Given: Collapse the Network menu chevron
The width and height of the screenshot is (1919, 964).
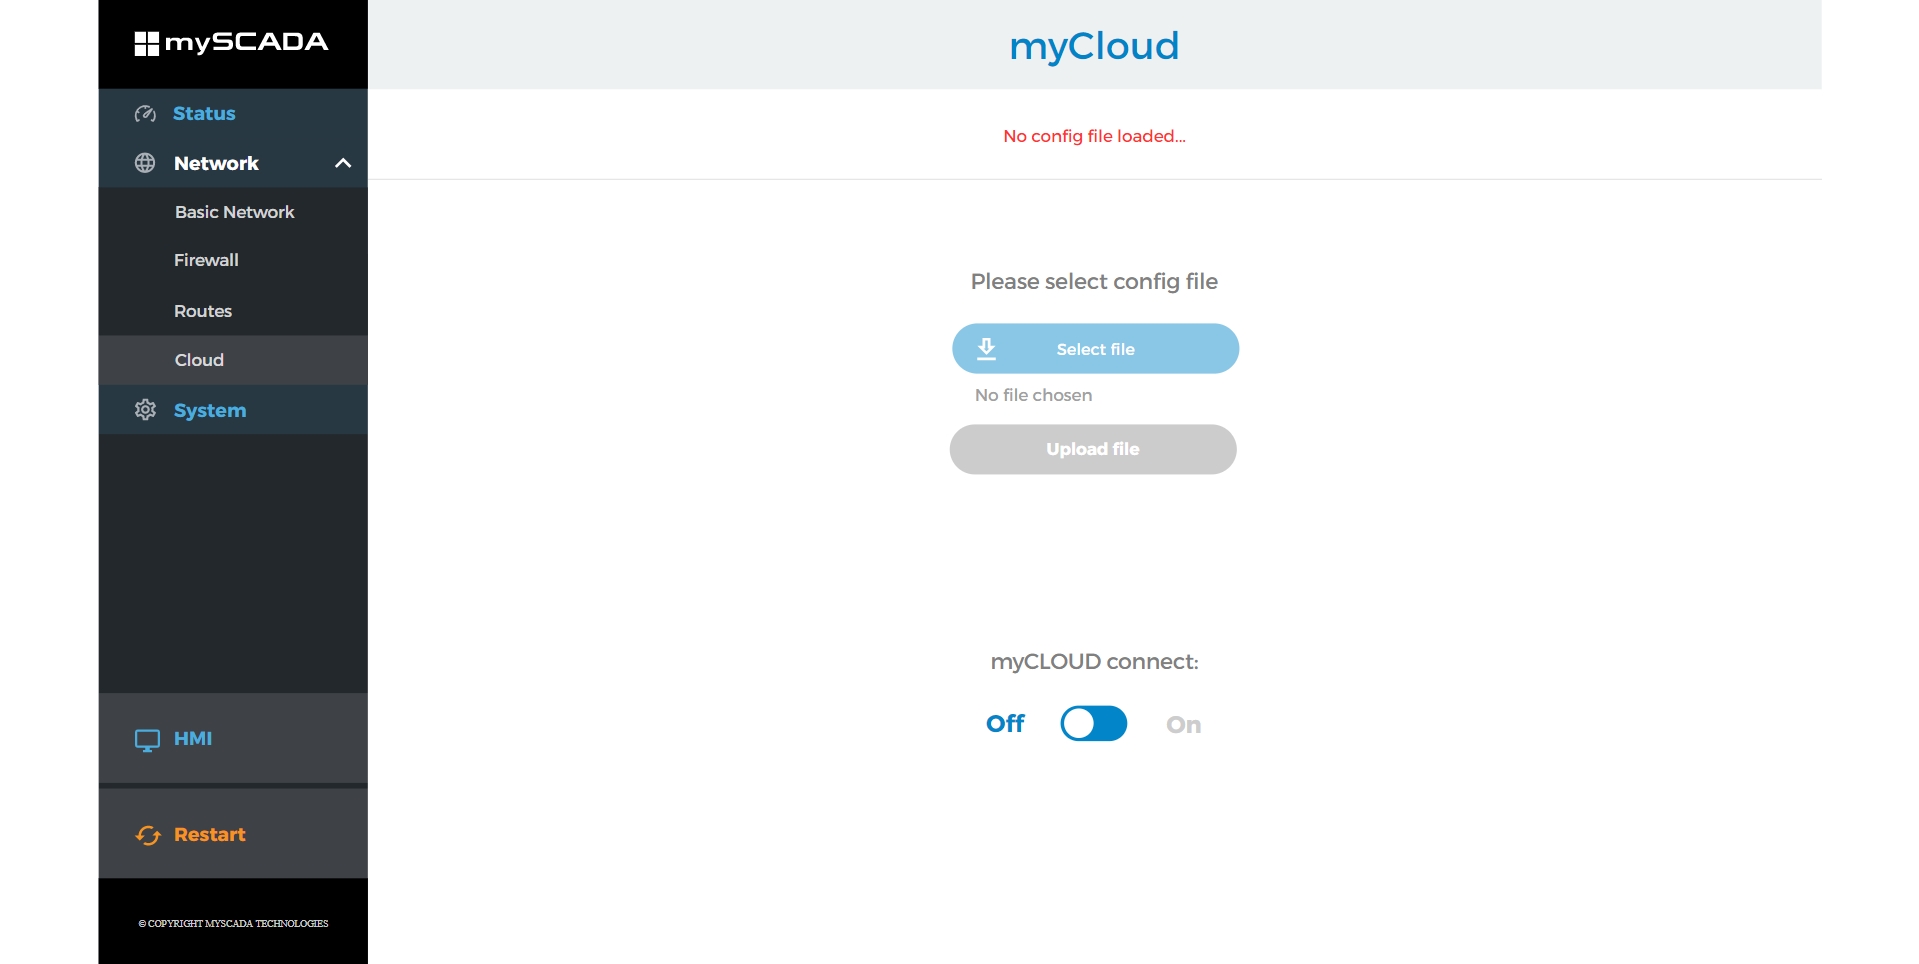Looking at the screenshot, I should click(x=343, y=163).
